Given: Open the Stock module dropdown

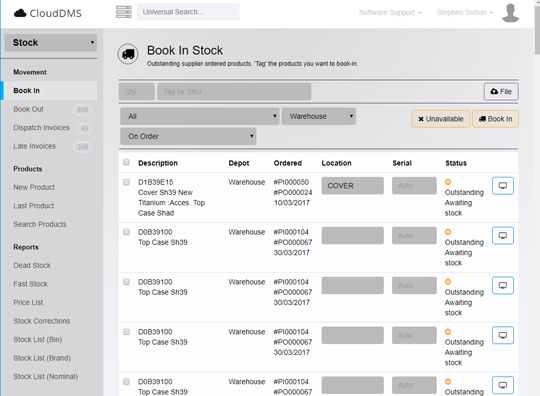Looking at the screenshot, I should [x=51, y=43].
